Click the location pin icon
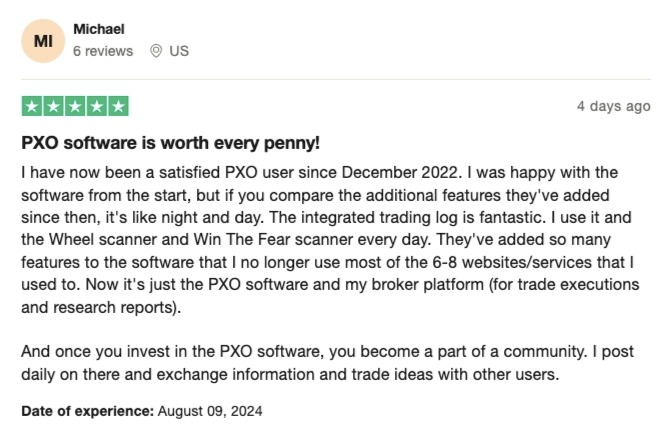Image resolution: width=672 pixels, height=435 pixels. point(156,51)
